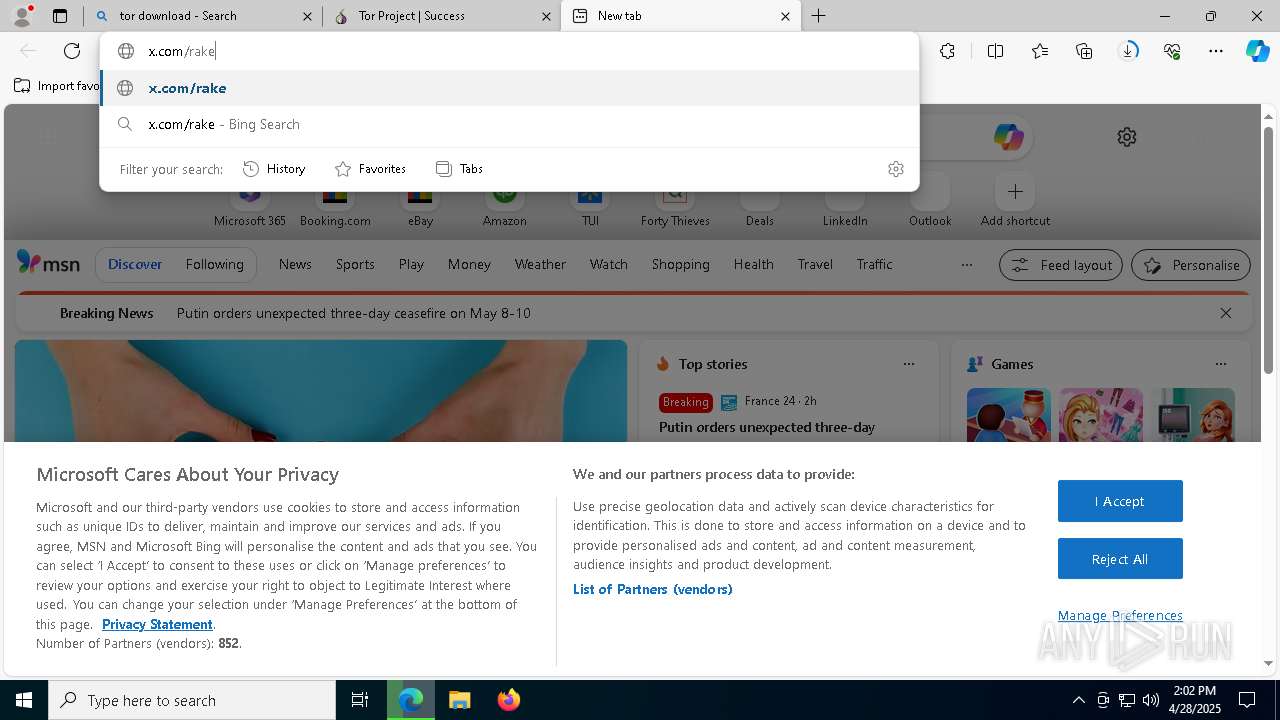Viewport: 1280px width, 720px height.
Task: Open the Privacy Statement link
Action: click(157, 624)
